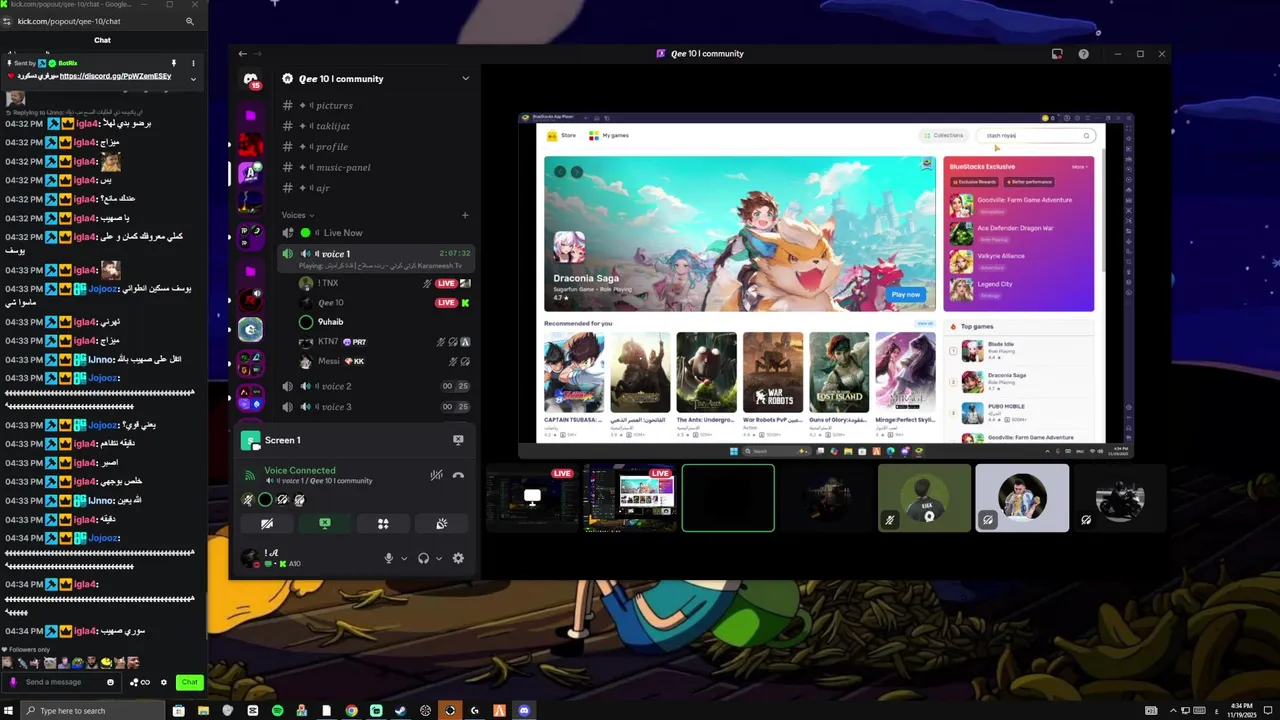Open Kick channel points icon
The height and width of the screenshot is (720, 1280).
click(139, 682)
